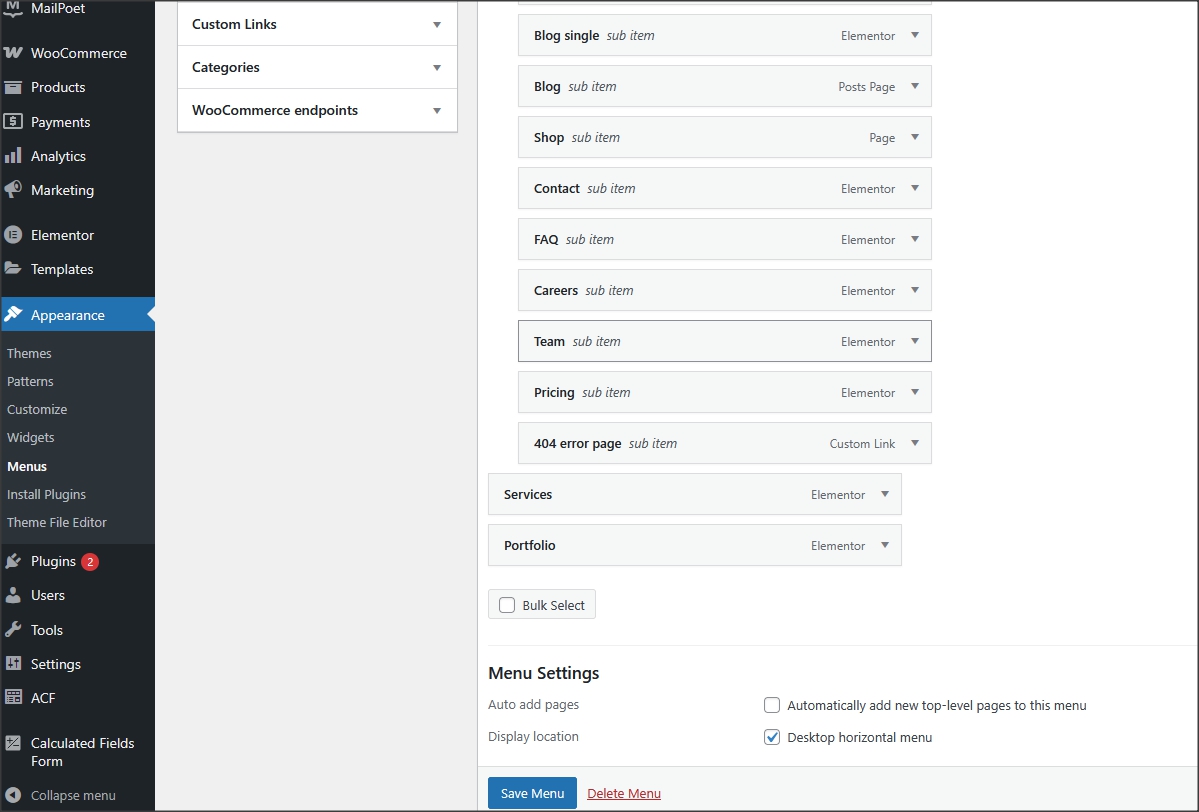The height and width of the screenshot is (812, 1199).
Task: Click the Products sidebar icon
Action: tap(13, 87)
